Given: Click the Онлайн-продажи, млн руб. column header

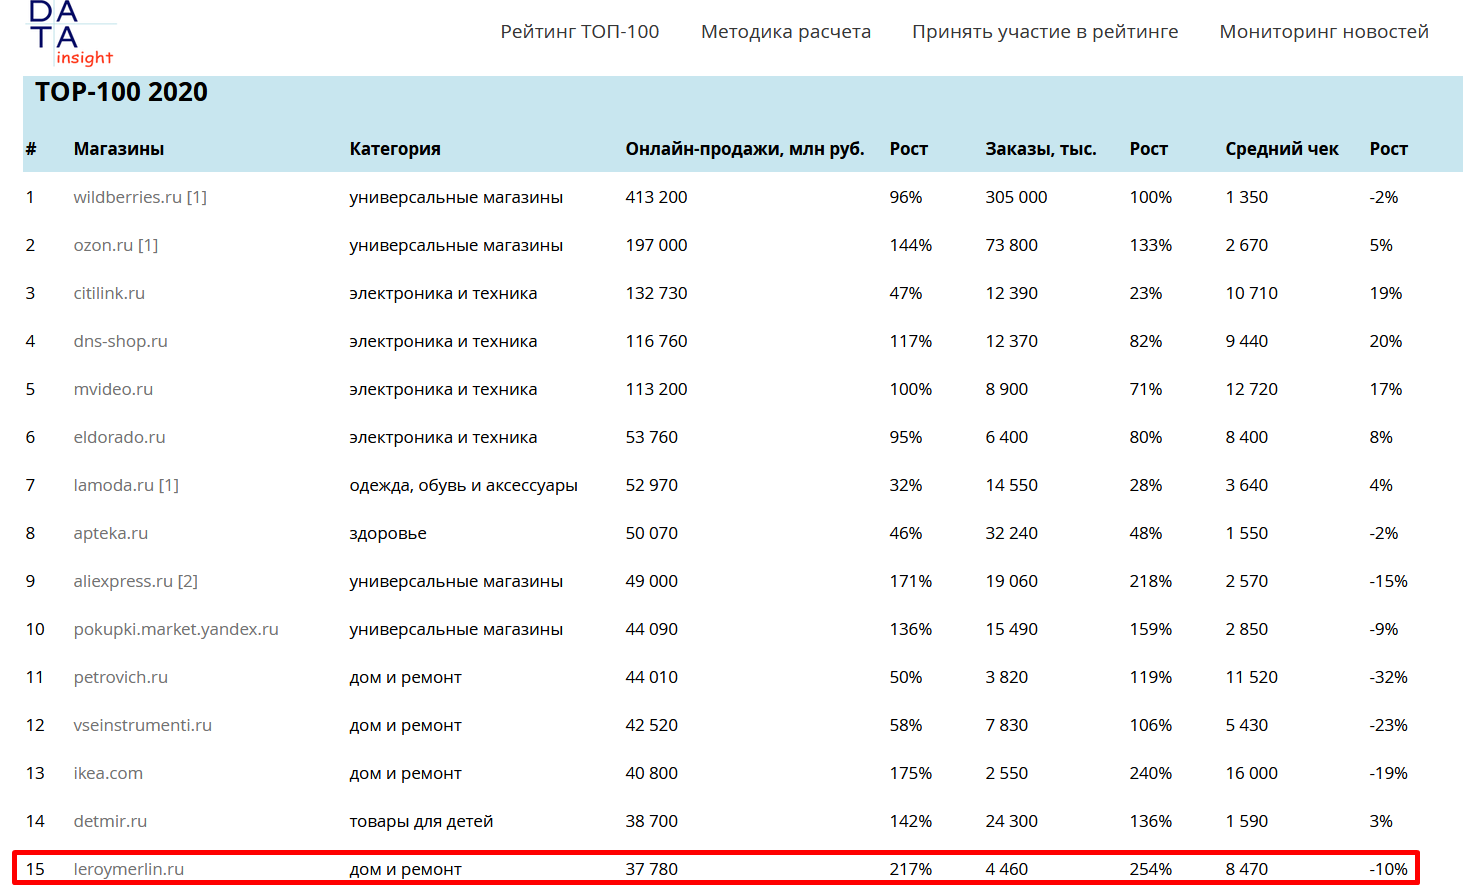Looking at the screenshot, I should 744,149.
